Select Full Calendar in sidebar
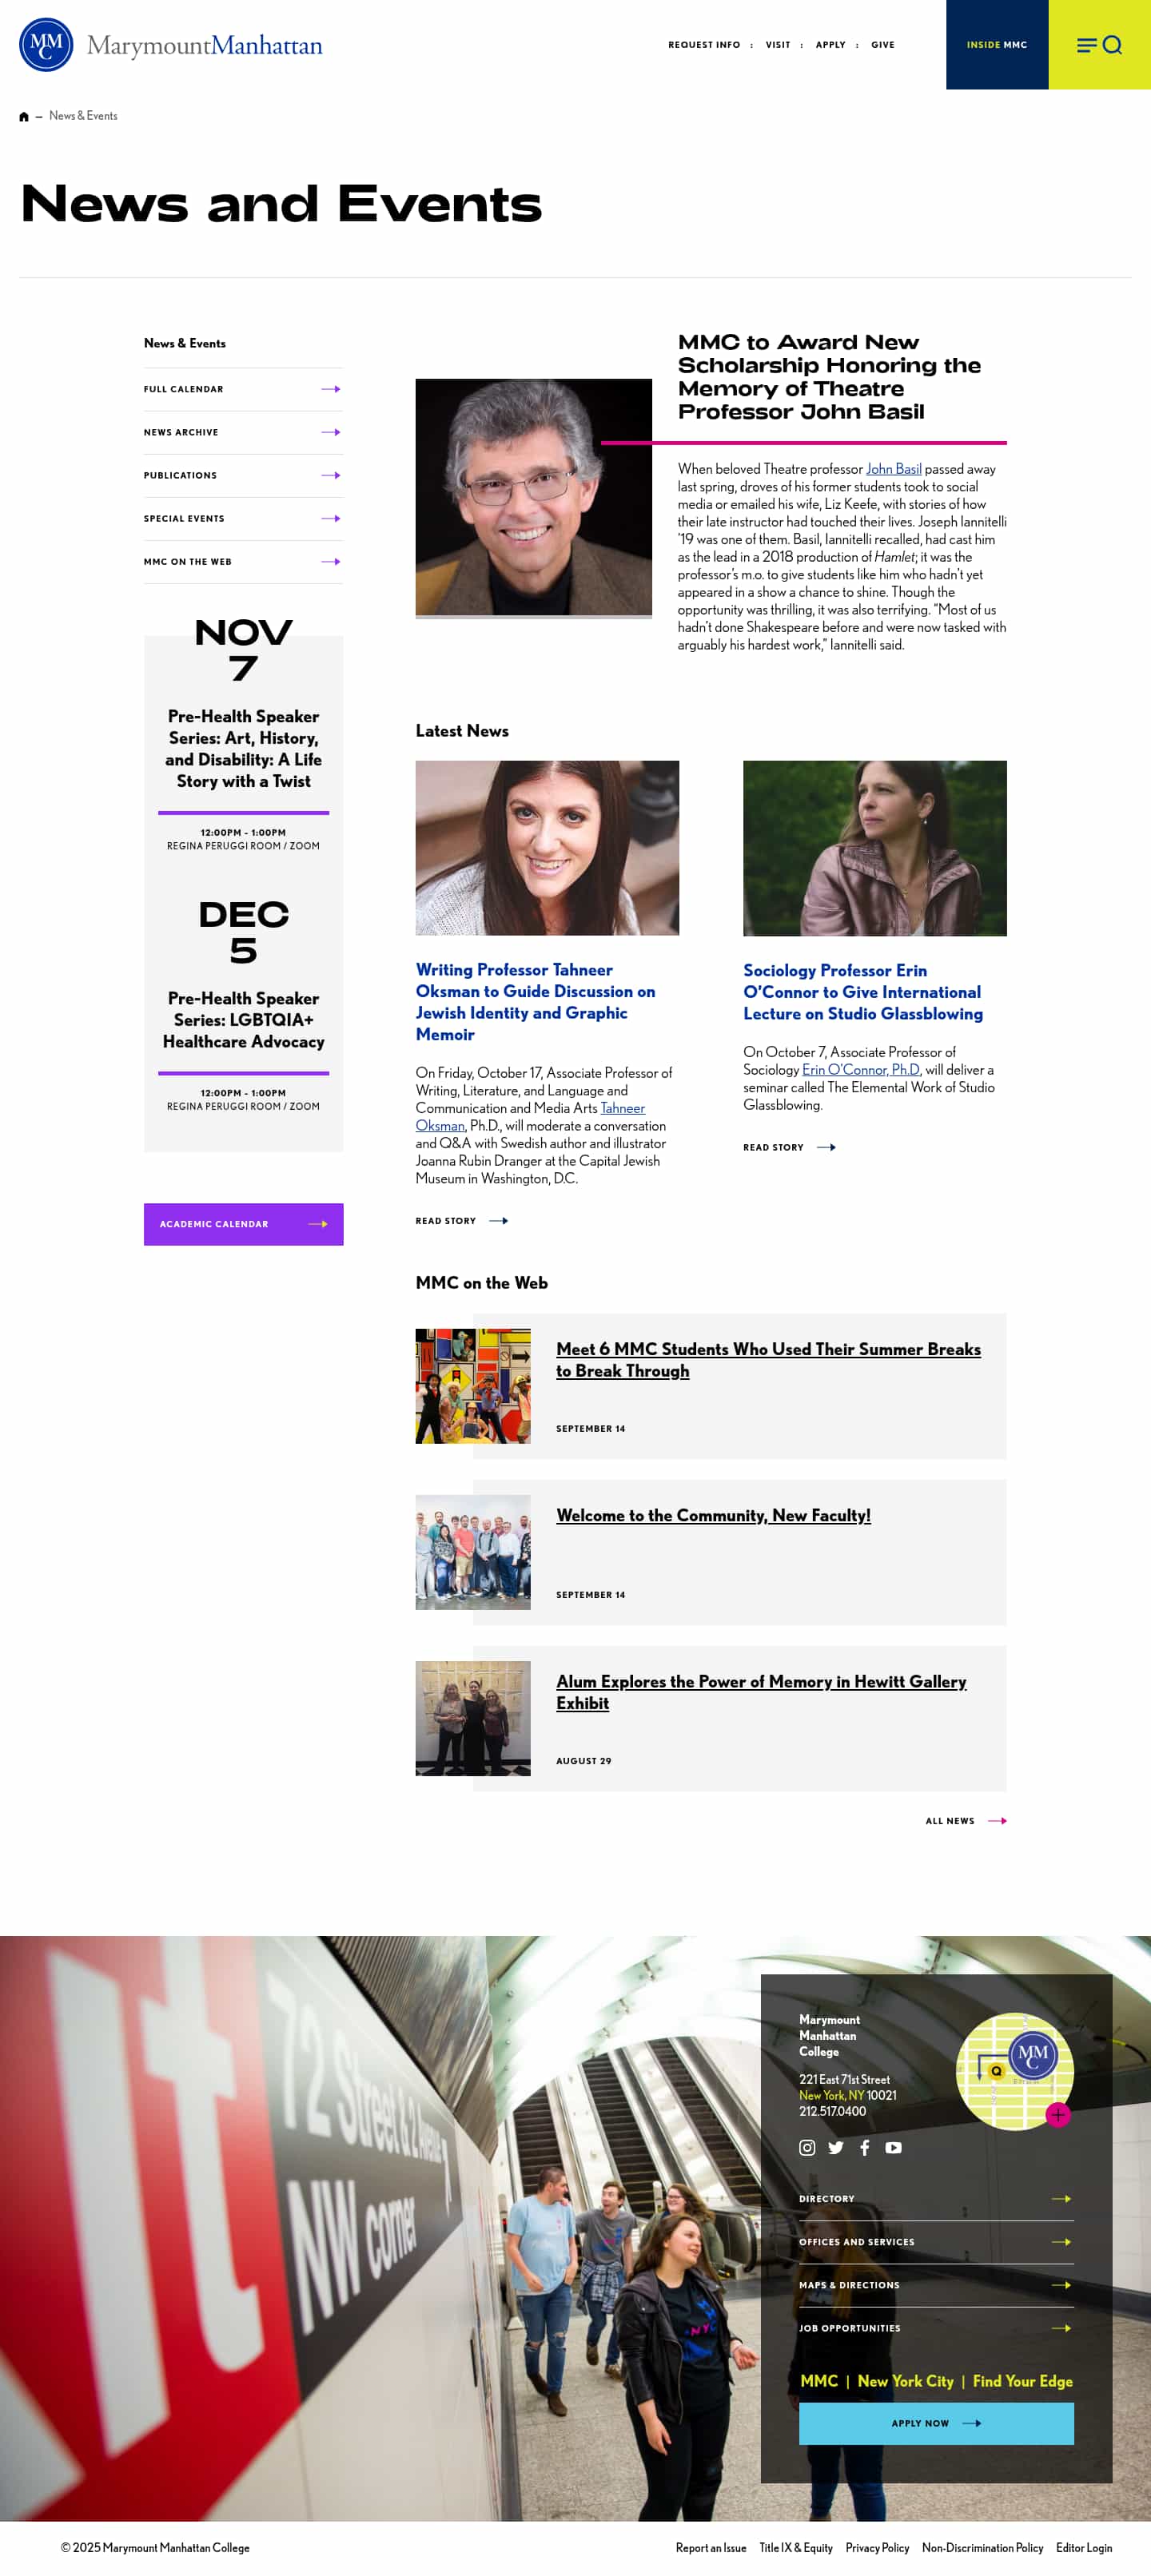Image resolution: width=1151 pixels, height=2576 pixels. pyautogui.click(x=243, y=389)
